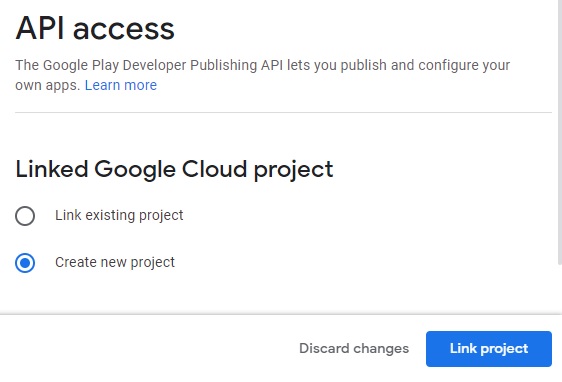Click the Link project button

(489, 349)
